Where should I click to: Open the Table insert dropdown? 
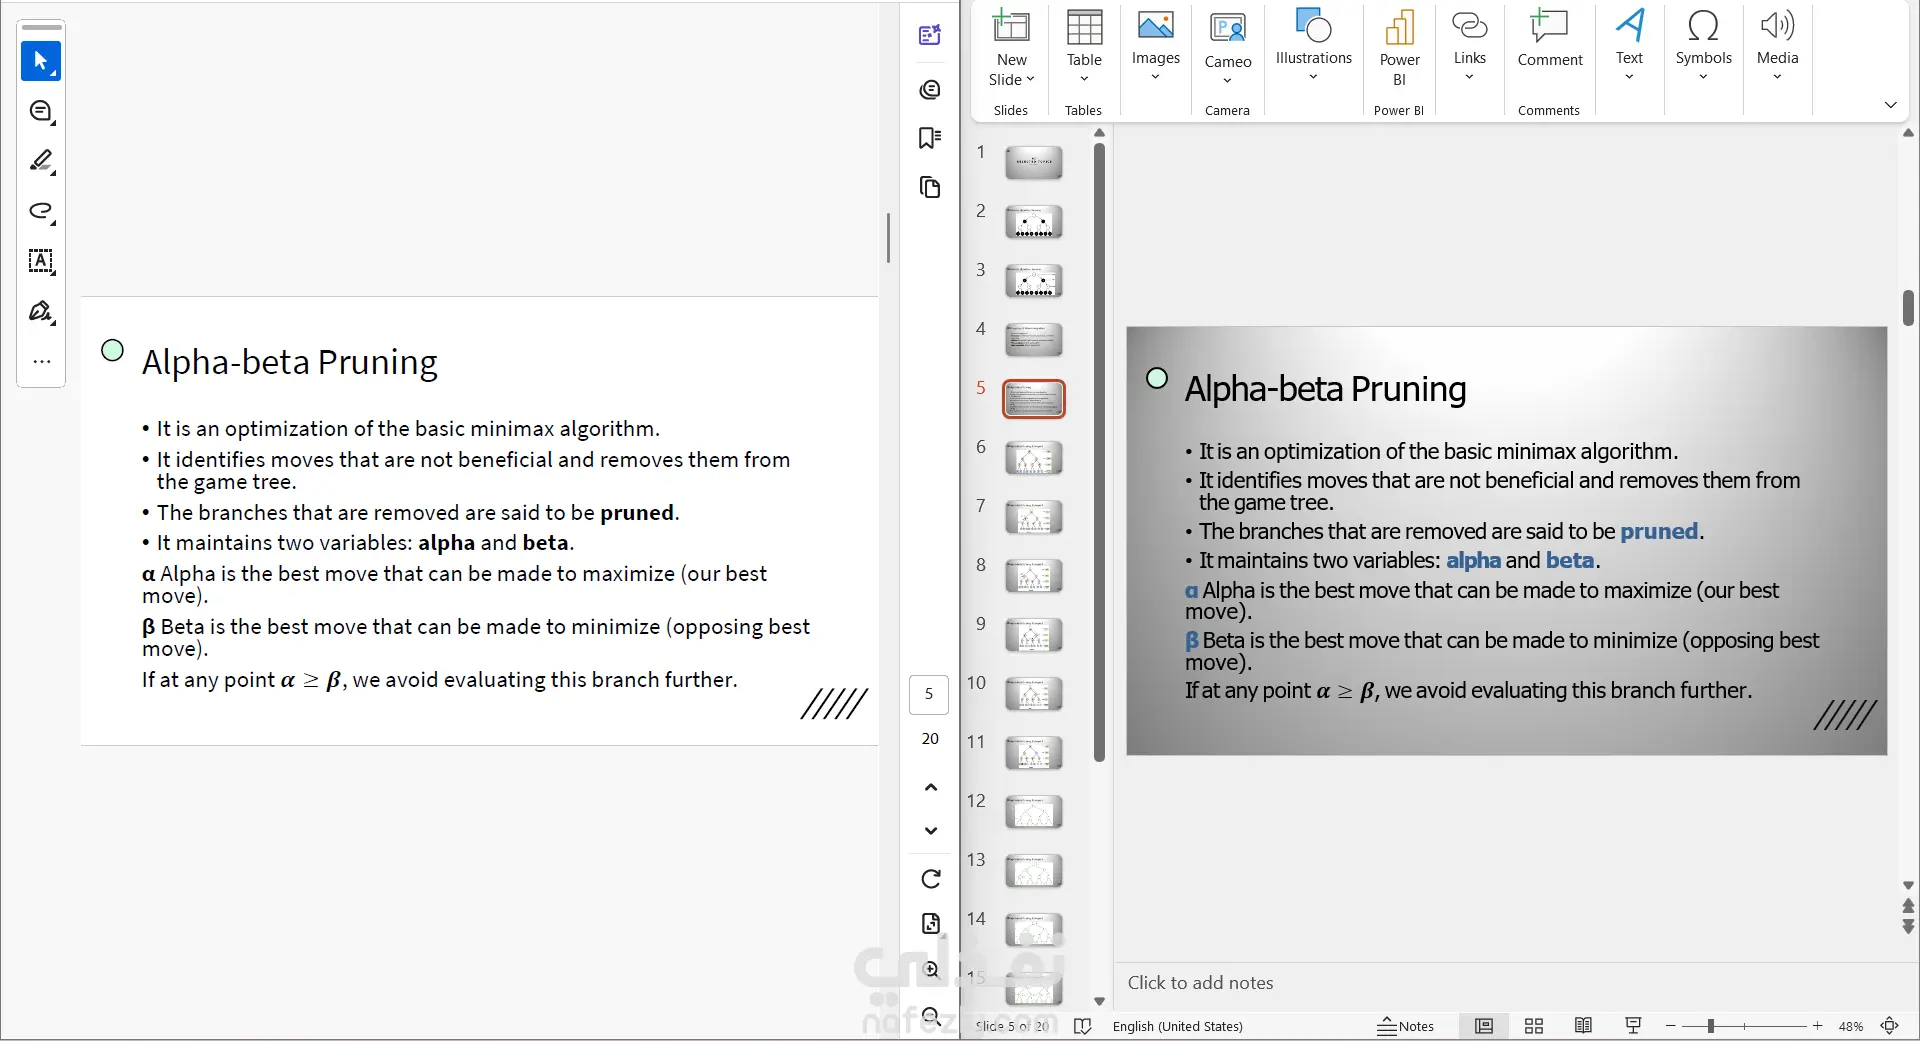pyautogui.click(x=1084, y=79)
